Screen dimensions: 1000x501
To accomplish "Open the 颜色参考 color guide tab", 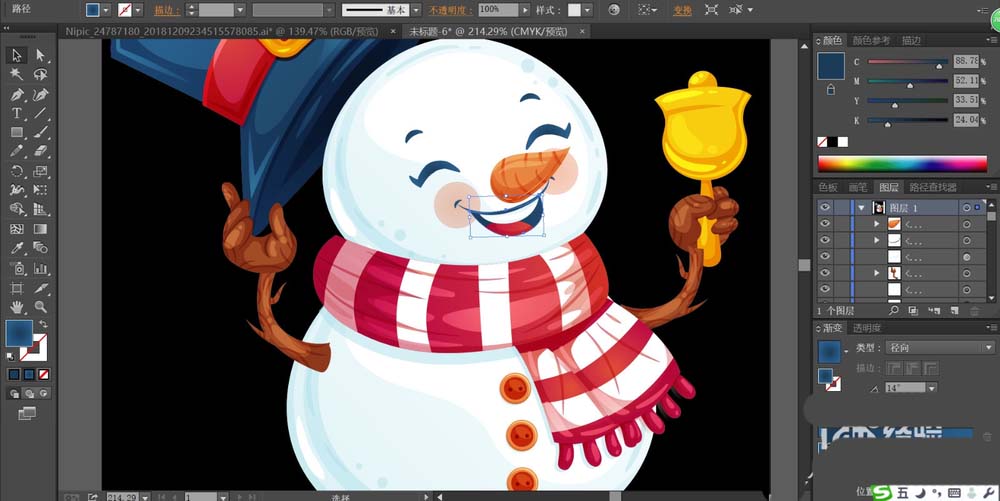I will point(871,40).
